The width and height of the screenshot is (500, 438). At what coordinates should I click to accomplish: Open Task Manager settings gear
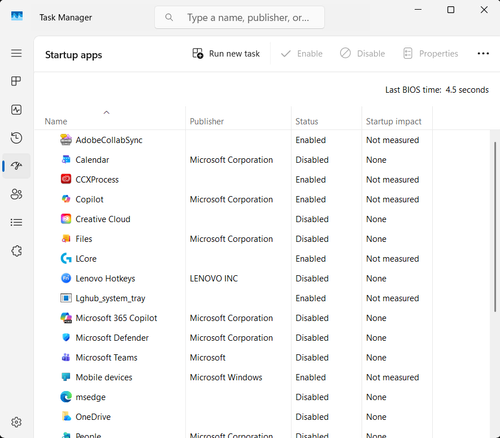16,422
